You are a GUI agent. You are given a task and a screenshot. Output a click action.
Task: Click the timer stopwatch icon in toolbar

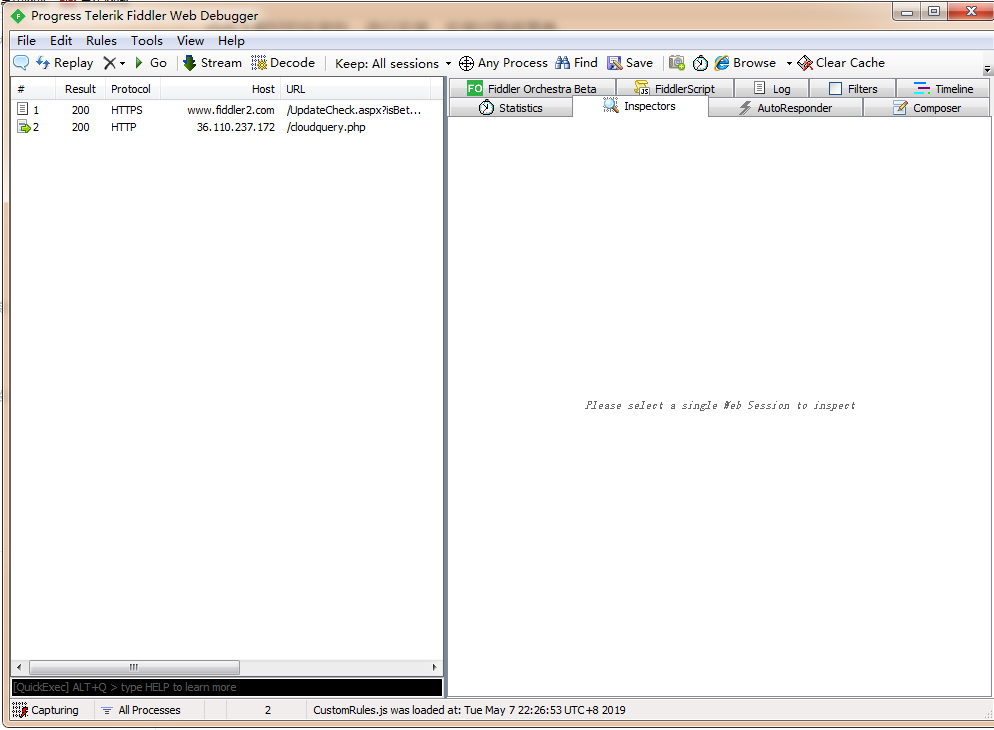[x=700, y=63]
